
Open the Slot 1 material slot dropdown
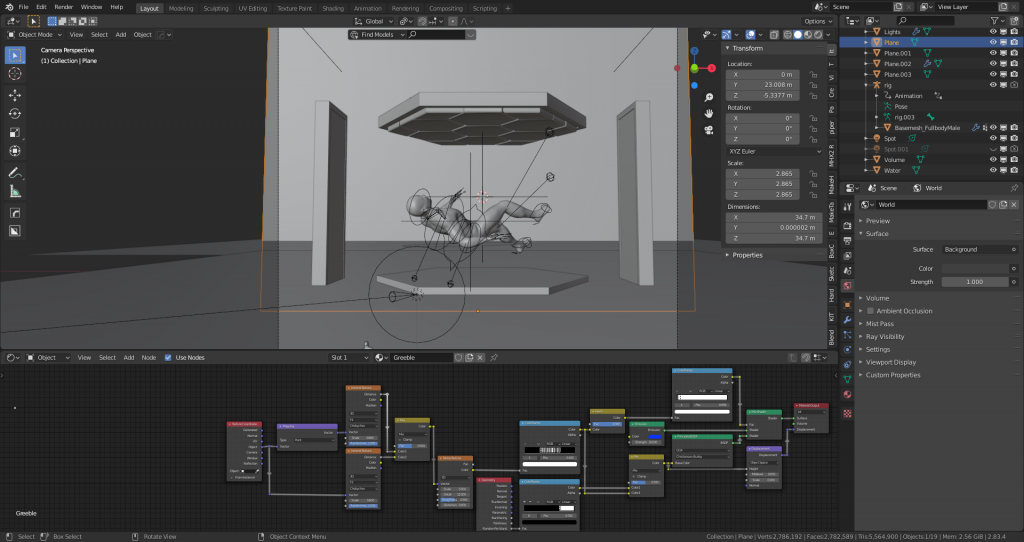pyautogui.click(x=349, y=358)
